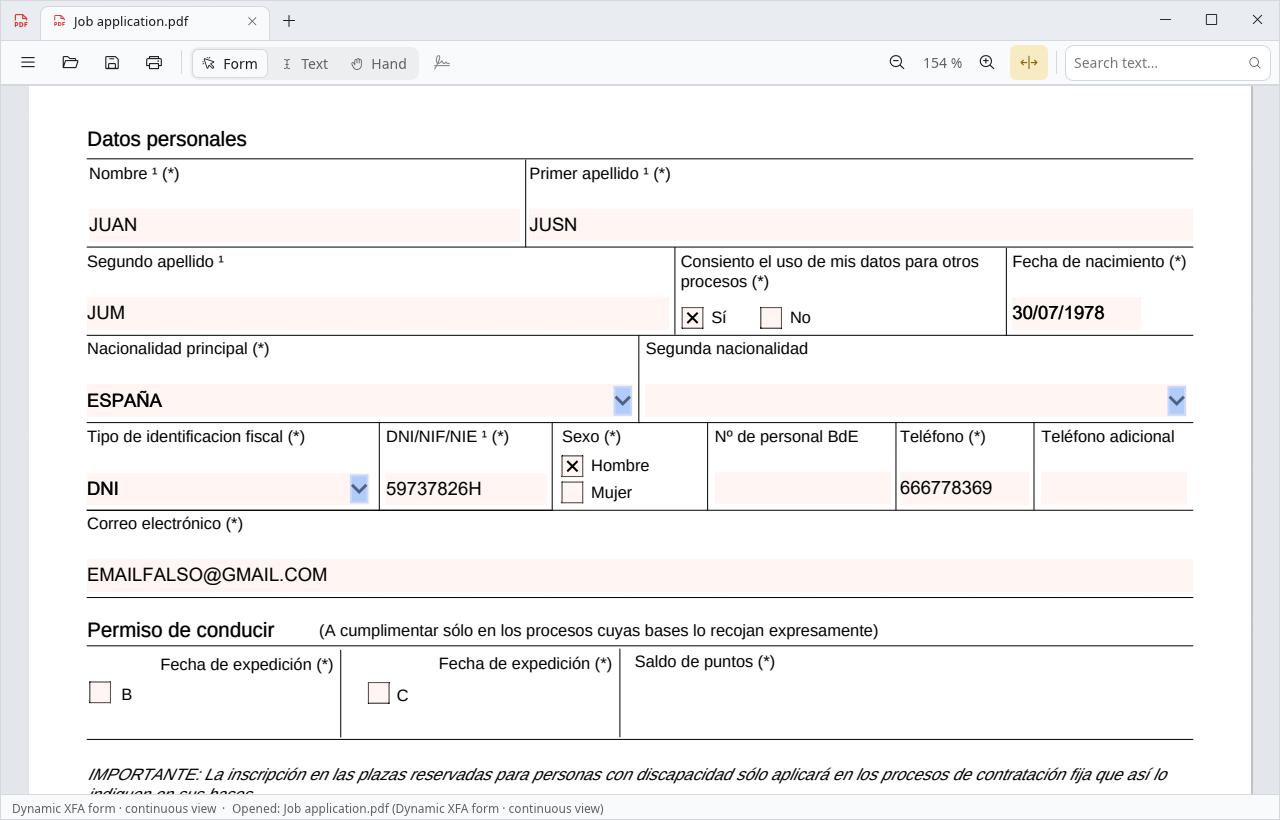Select the Job application.pdf tab

point(156,21)
